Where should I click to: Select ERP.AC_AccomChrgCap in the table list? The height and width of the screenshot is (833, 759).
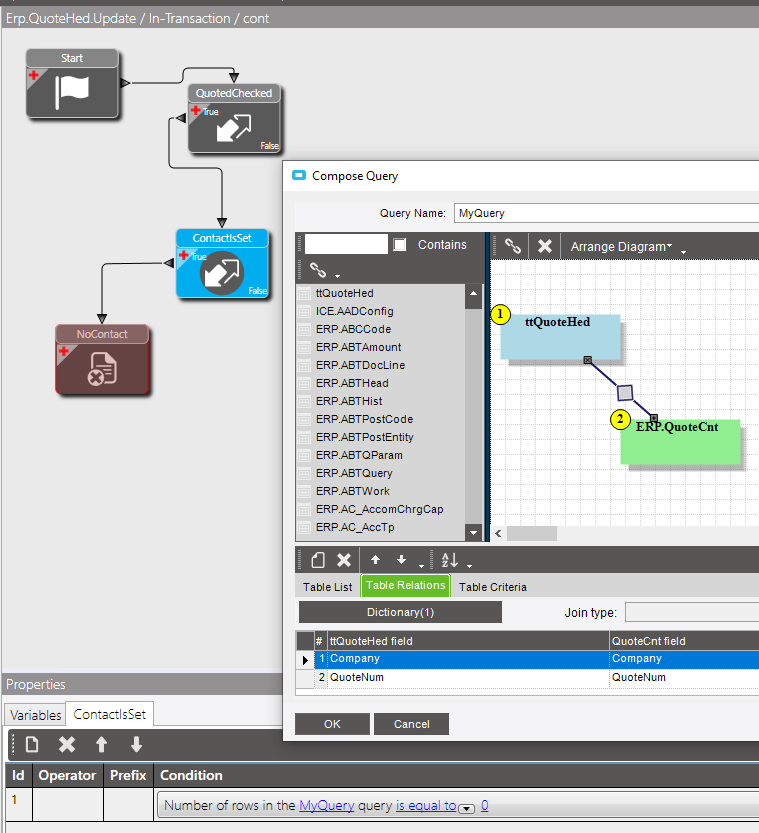click(x=379, y=509)
